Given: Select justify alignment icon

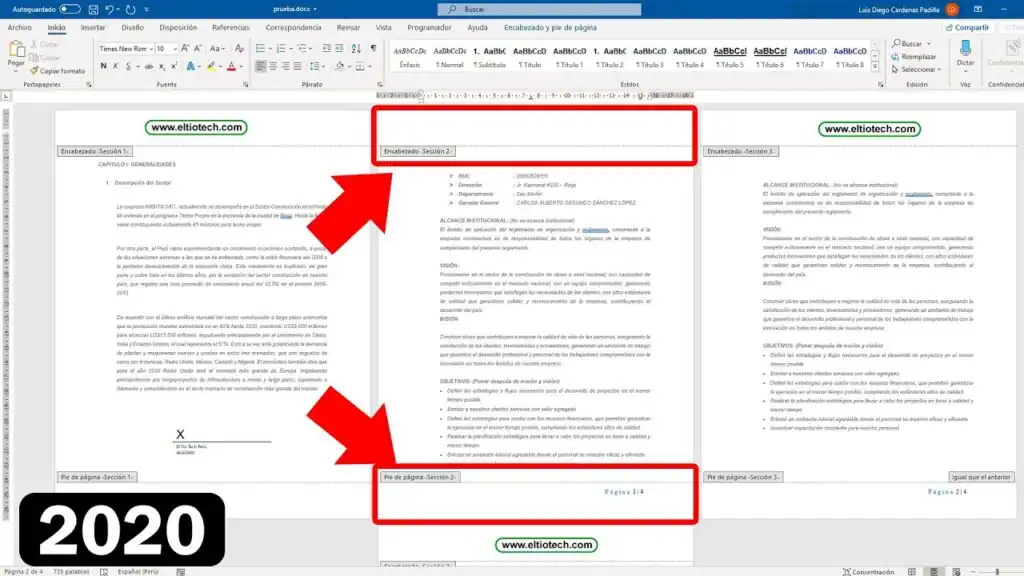Looking at the screenshot, I should pos(298,66).
